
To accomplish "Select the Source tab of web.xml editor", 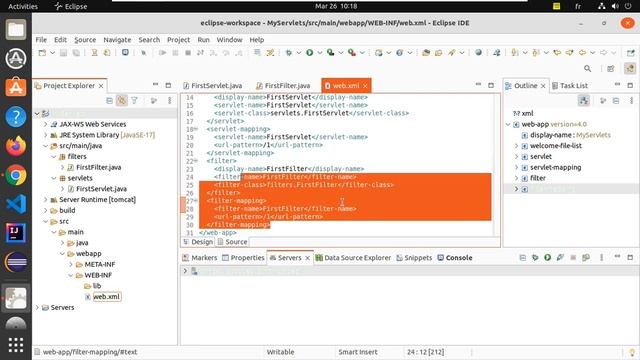I will point(232,242).
